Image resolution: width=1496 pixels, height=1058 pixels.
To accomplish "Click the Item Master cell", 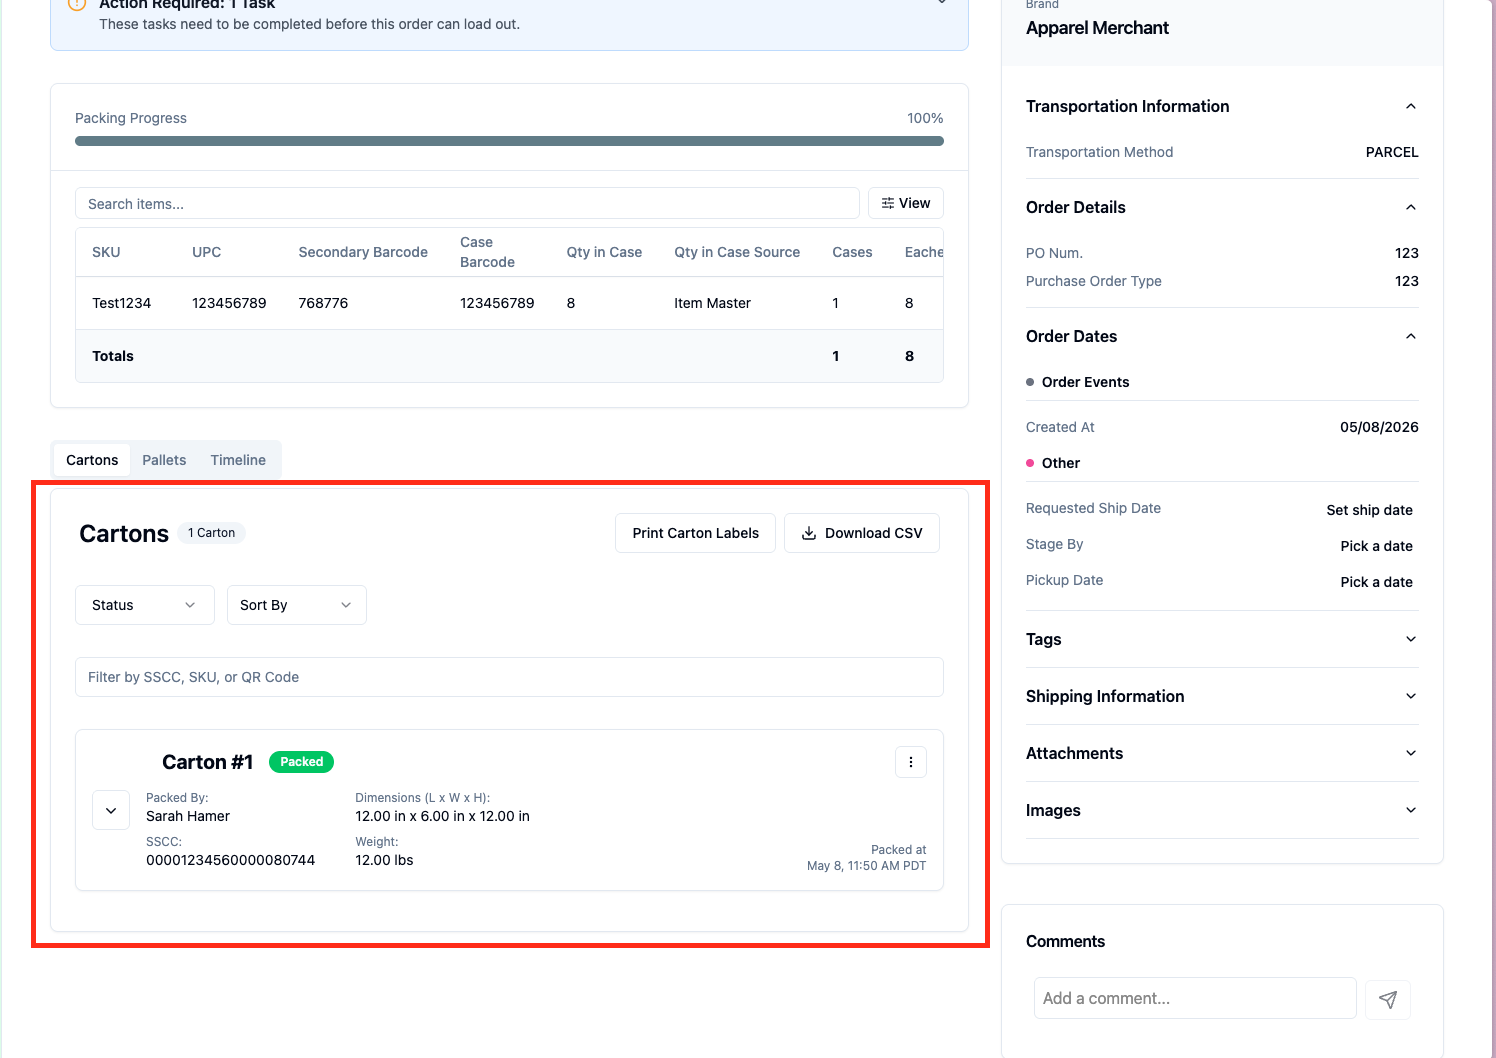I will [712, 303].
